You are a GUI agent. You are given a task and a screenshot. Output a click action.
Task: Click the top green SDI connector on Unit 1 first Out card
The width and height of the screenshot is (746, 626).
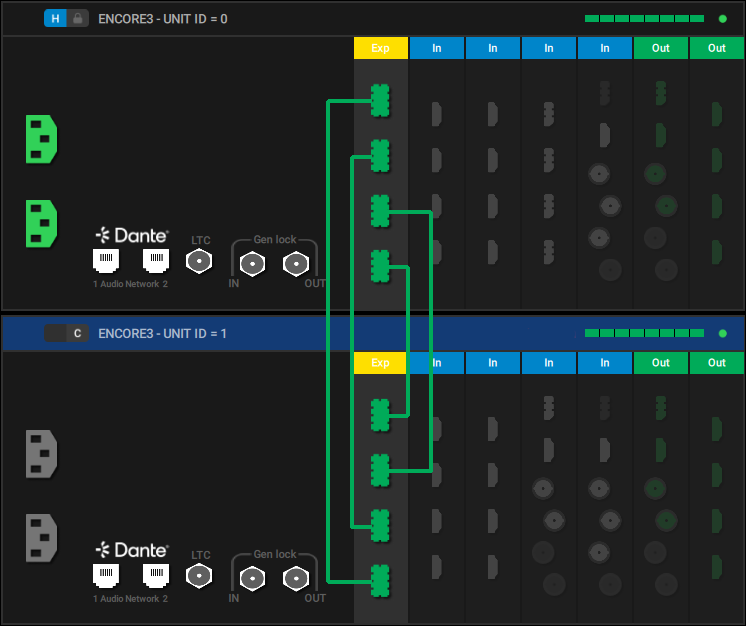coord(655,489)
